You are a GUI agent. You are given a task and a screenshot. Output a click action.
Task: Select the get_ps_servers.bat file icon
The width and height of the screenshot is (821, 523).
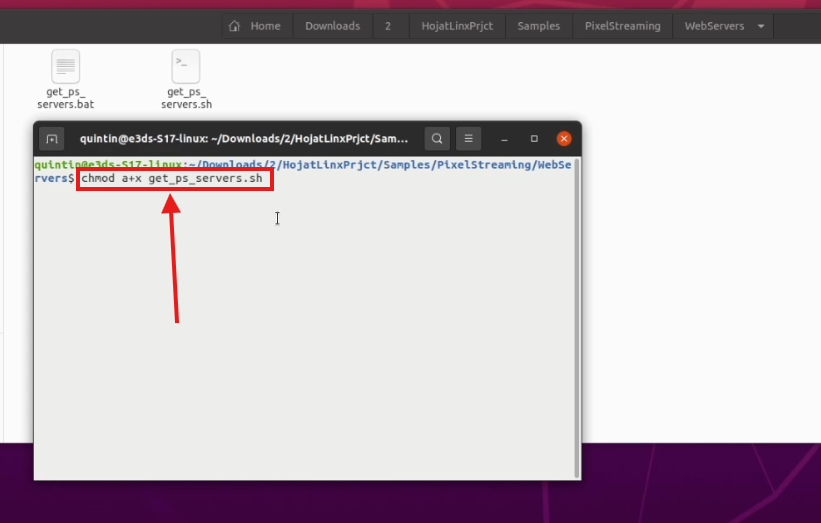coord(66,68)
